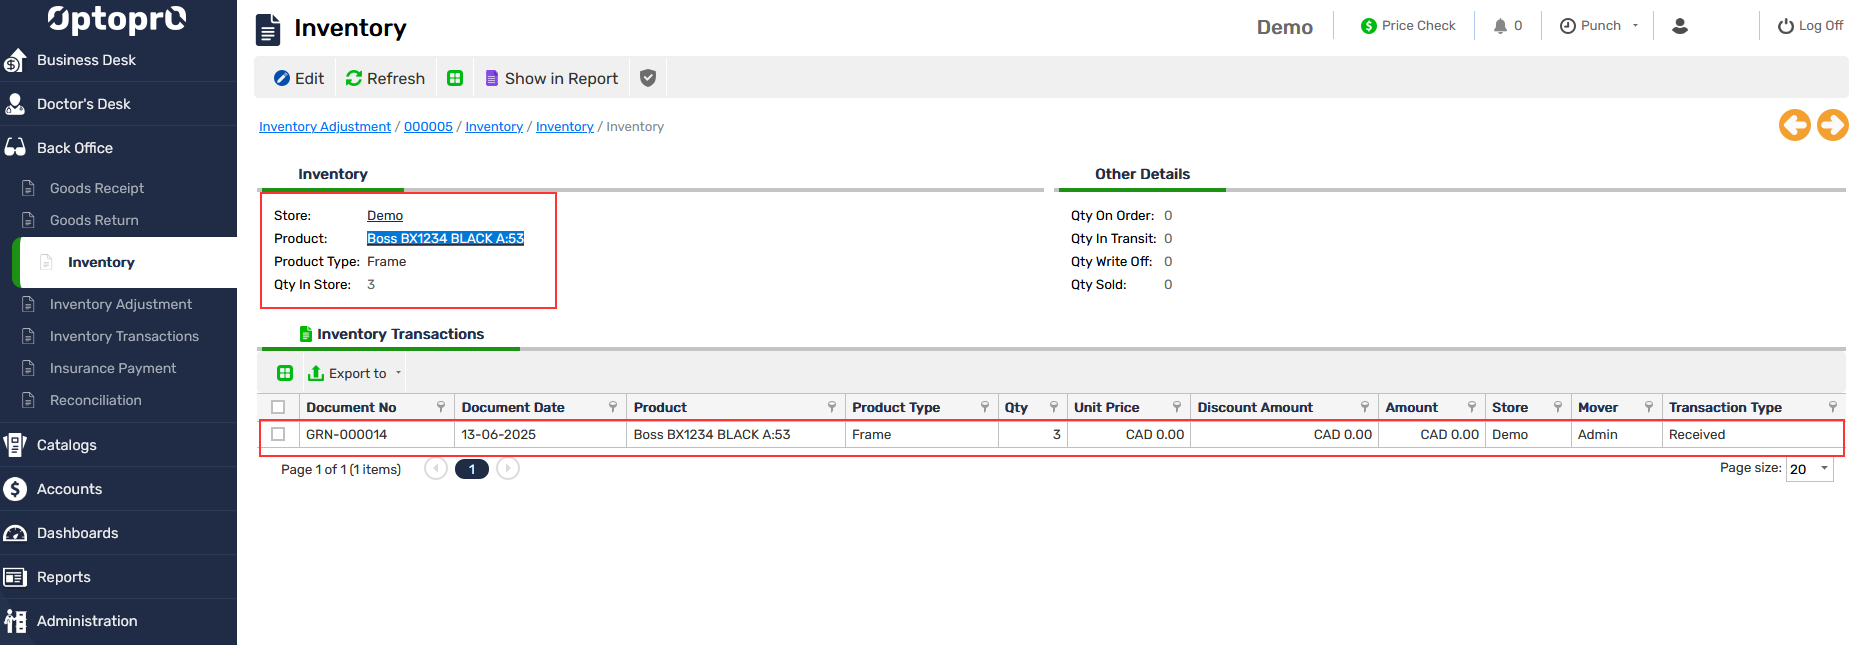This screenshot has width=1857, height=645.
Task: Check the GRN-000014 row checkbox
Action: 278,434
